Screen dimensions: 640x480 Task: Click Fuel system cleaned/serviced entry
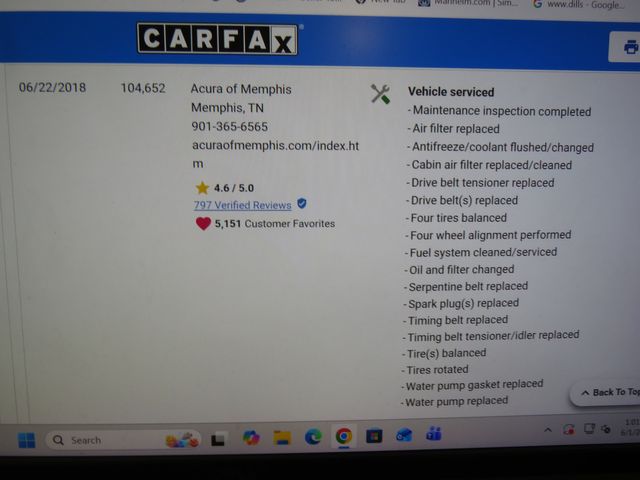(481, 252)
